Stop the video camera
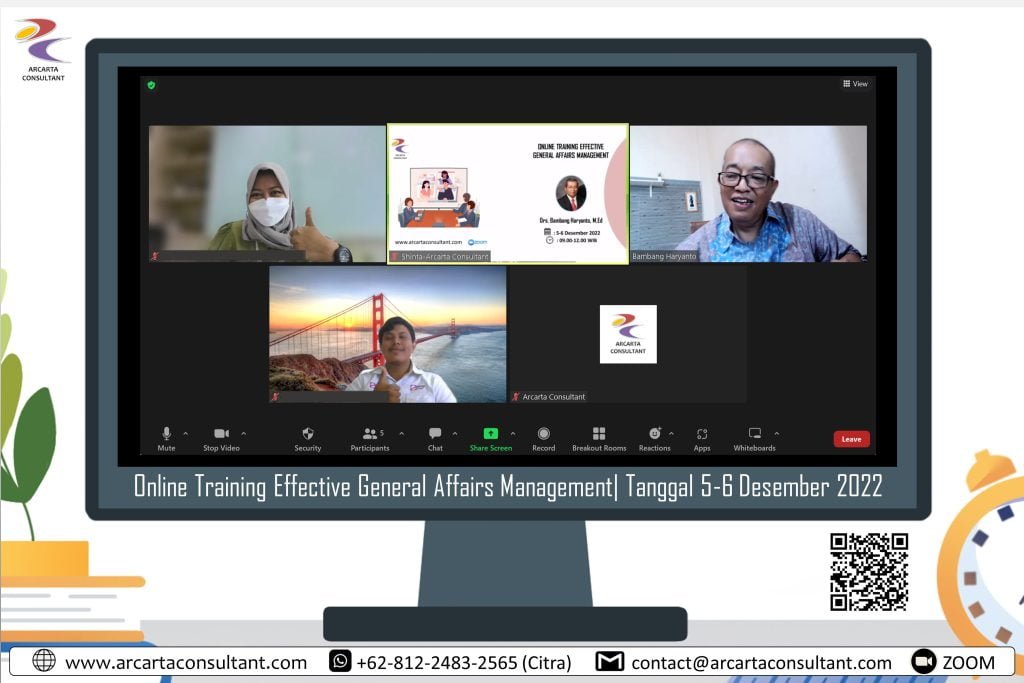The width and height of the screenshot is (1024, 683). [222, 435]
